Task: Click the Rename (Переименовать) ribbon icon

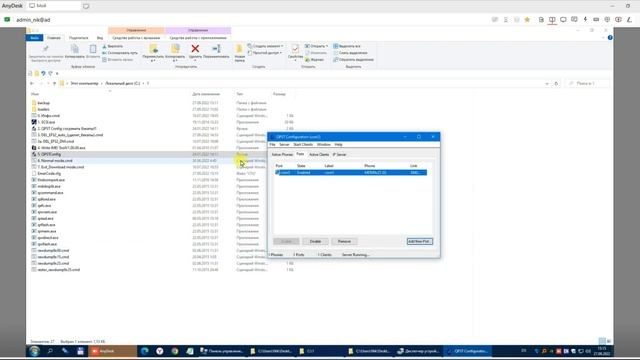Action: pos(216,49)
